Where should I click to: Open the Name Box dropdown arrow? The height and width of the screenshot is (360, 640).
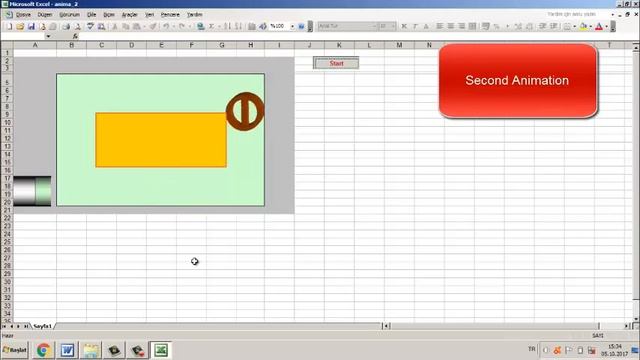point(48,36)
